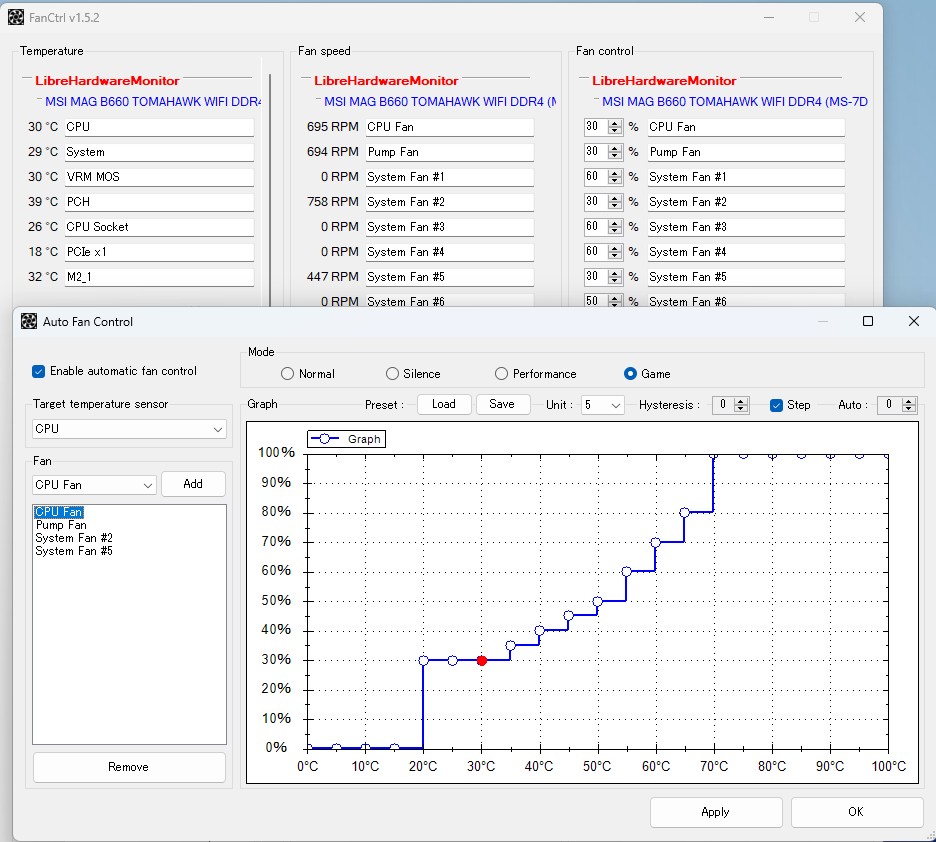Viewport: 936px width, 842px height.
Task: Collapse LibreHardwareMonitor group in Fan speed panel
Action: point(305,78)
